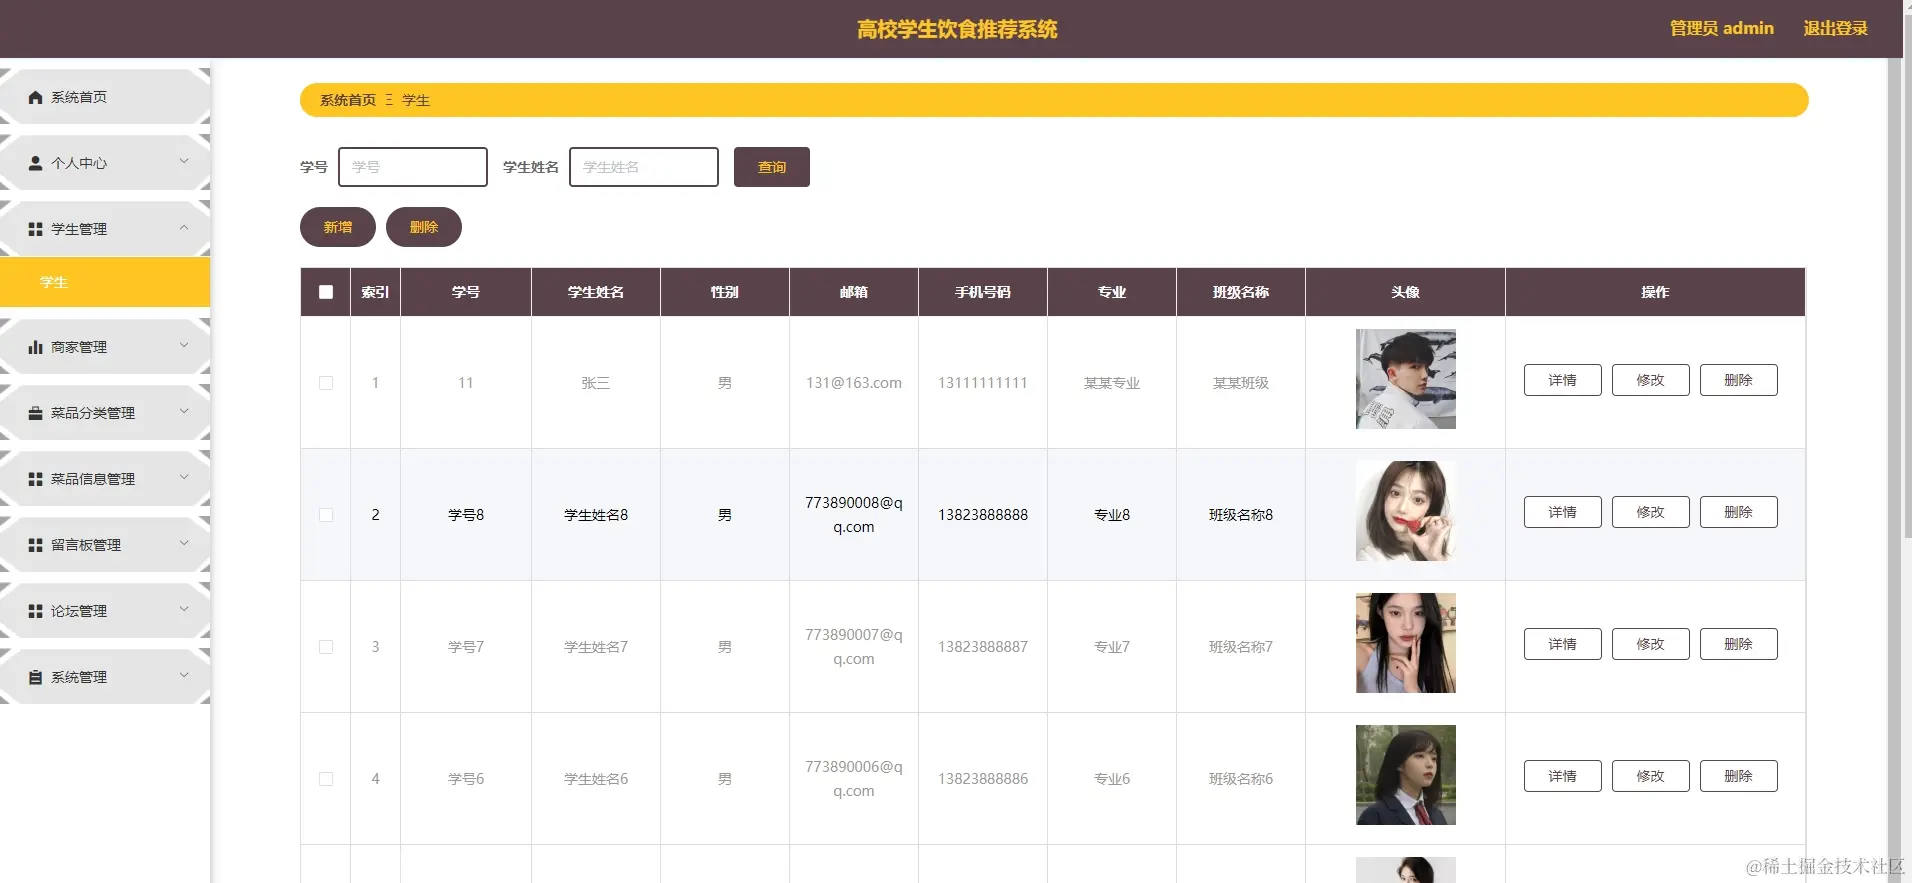Click the briefcase icon beside 菜品分类管理

[x=36, y=413]
